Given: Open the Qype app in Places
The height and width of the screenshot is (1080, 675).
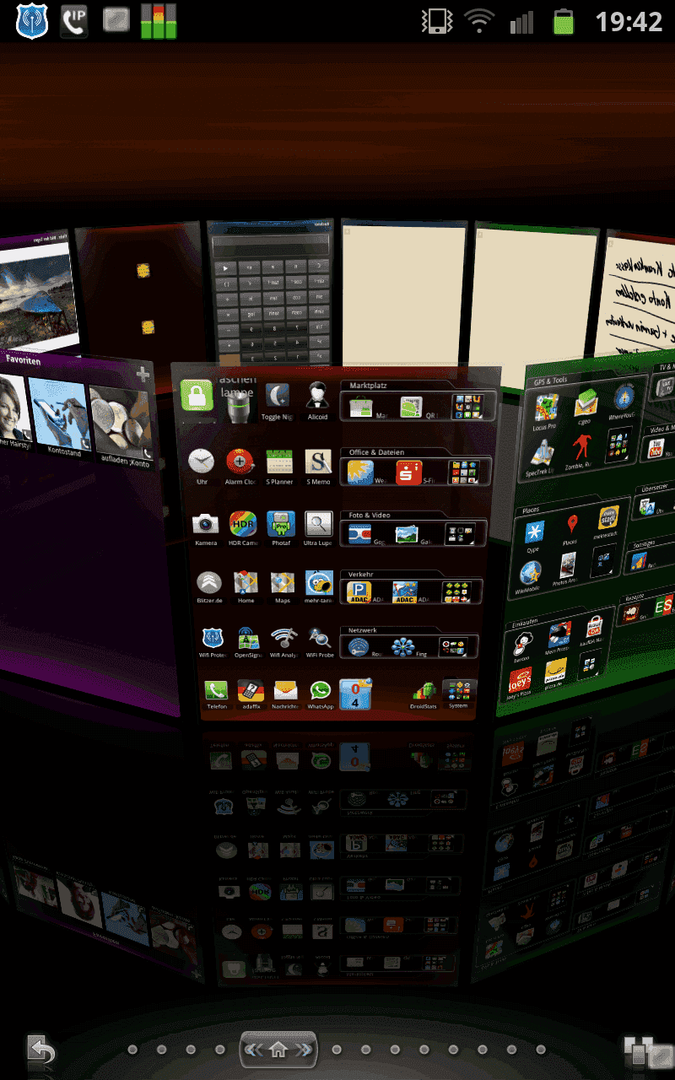Looking at the screenshot, I should (534, 533).
